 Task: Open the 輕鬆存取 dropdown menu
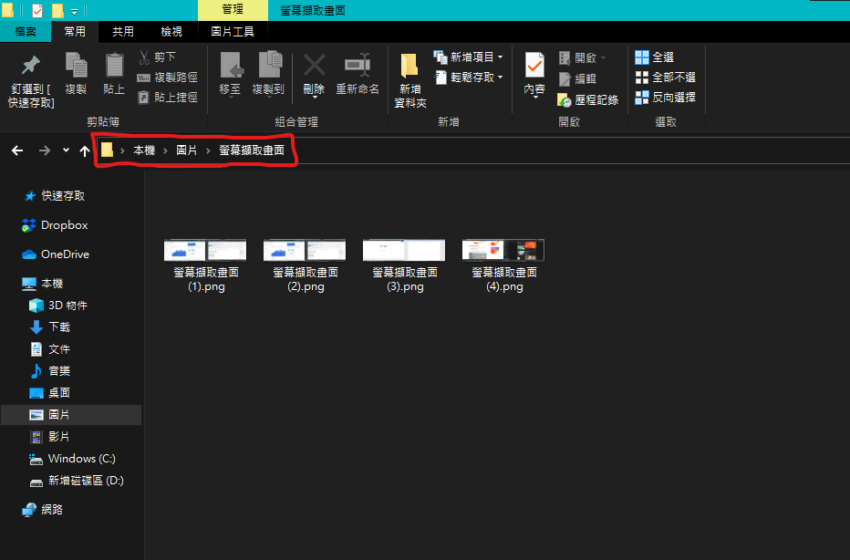point(500,77)
